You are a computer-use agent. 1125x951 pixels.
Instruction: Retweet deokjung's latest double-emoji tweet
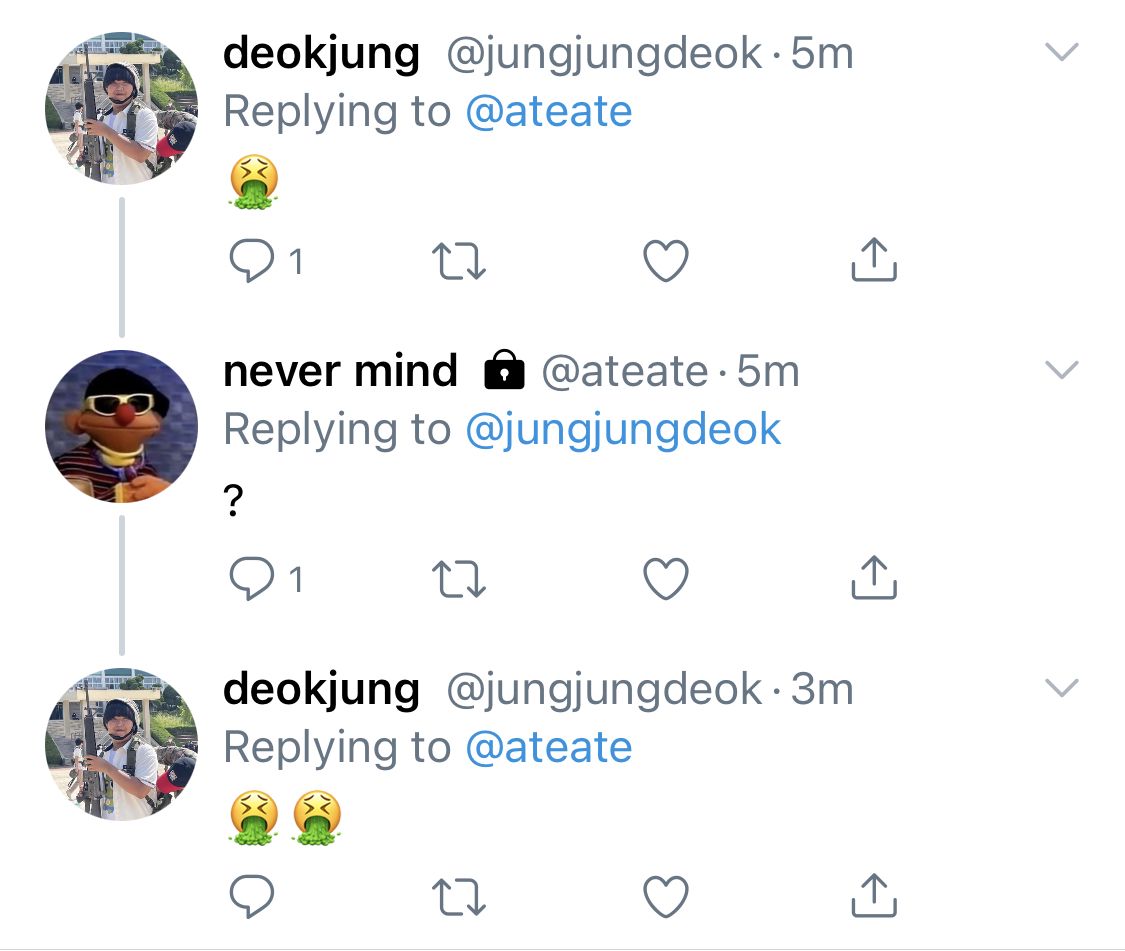459,897
